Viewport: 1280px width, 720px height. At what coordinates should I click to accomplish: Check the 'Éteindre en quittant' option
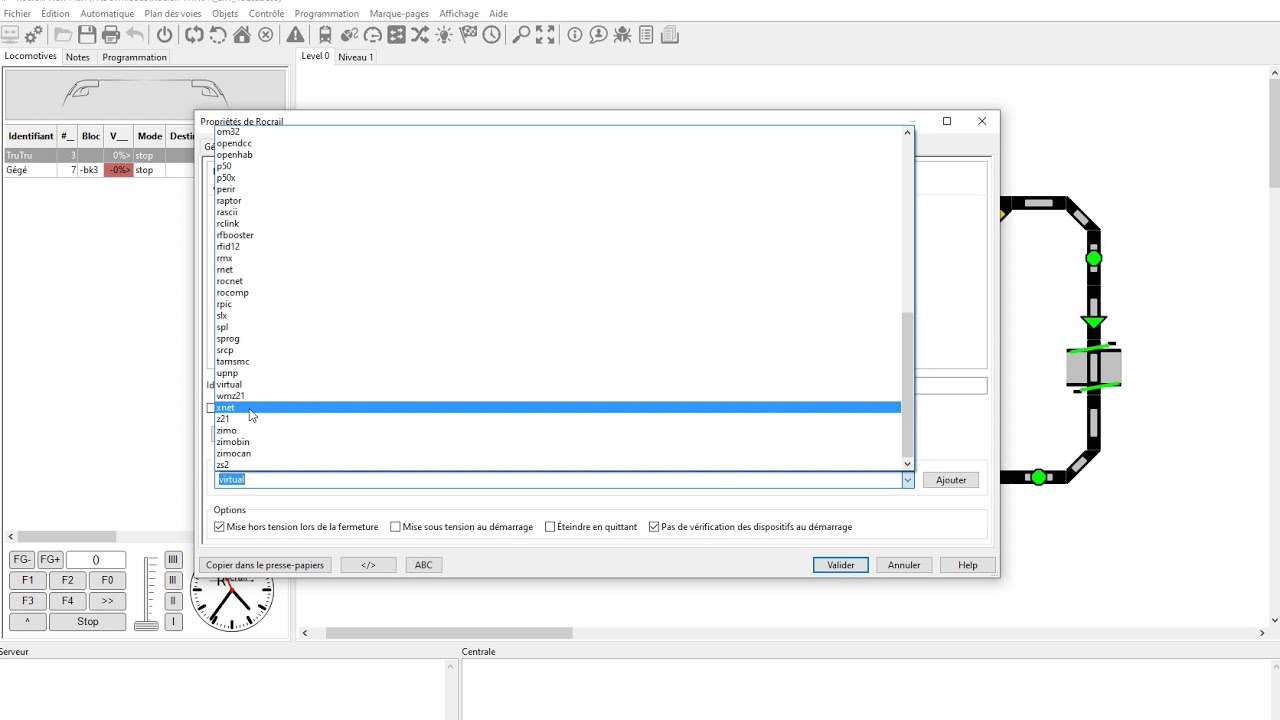[x=591, y=527]
